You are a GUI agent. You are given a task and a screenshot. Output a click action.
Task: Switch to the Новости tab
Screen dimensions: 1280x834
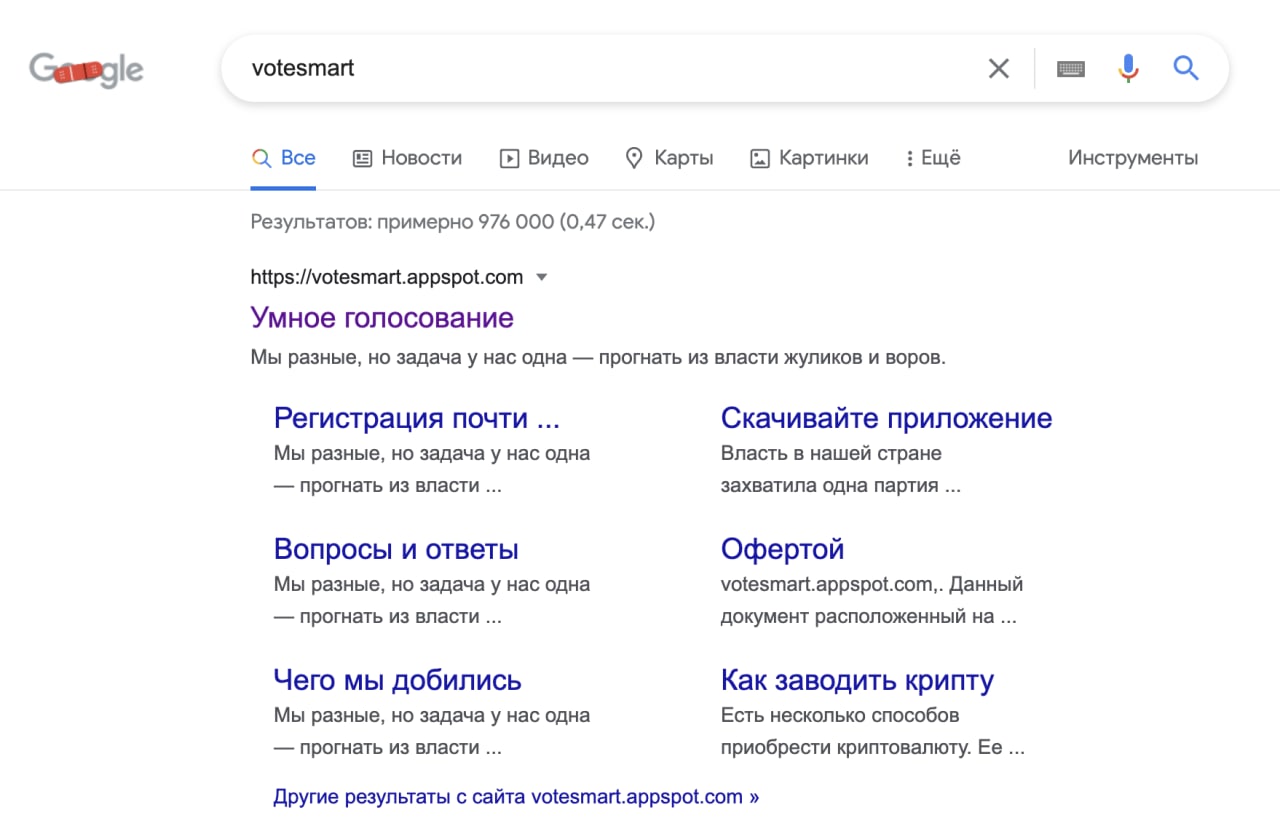click(x=408, y=158)
